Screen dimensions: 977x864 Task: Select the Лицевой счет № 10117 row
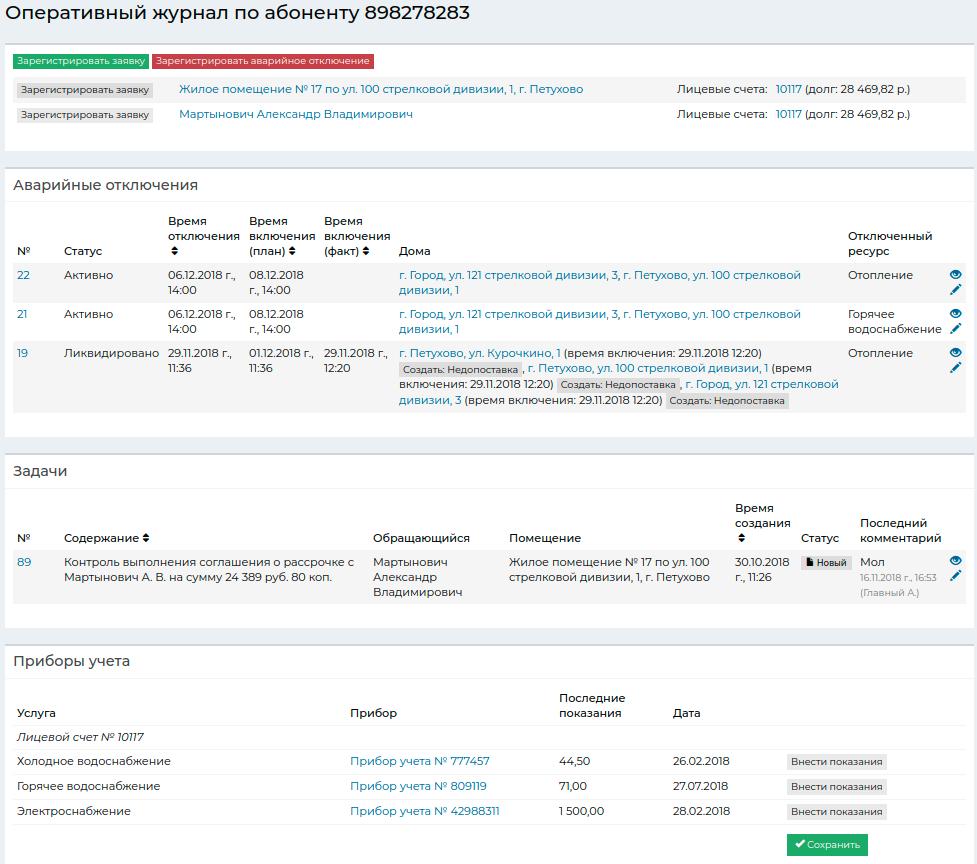489,737
